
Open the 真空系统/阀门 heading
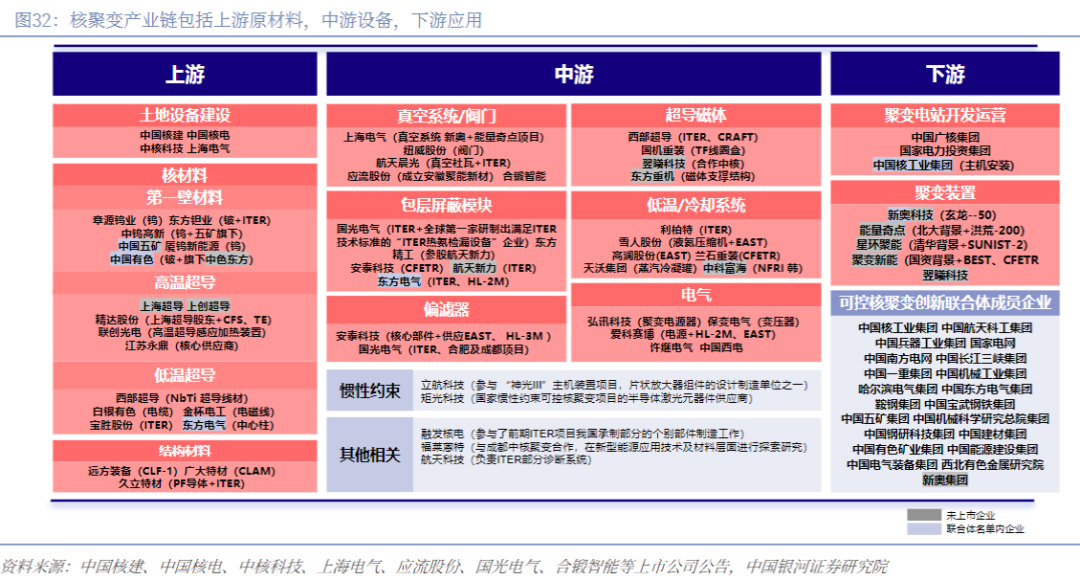point(446,115)
